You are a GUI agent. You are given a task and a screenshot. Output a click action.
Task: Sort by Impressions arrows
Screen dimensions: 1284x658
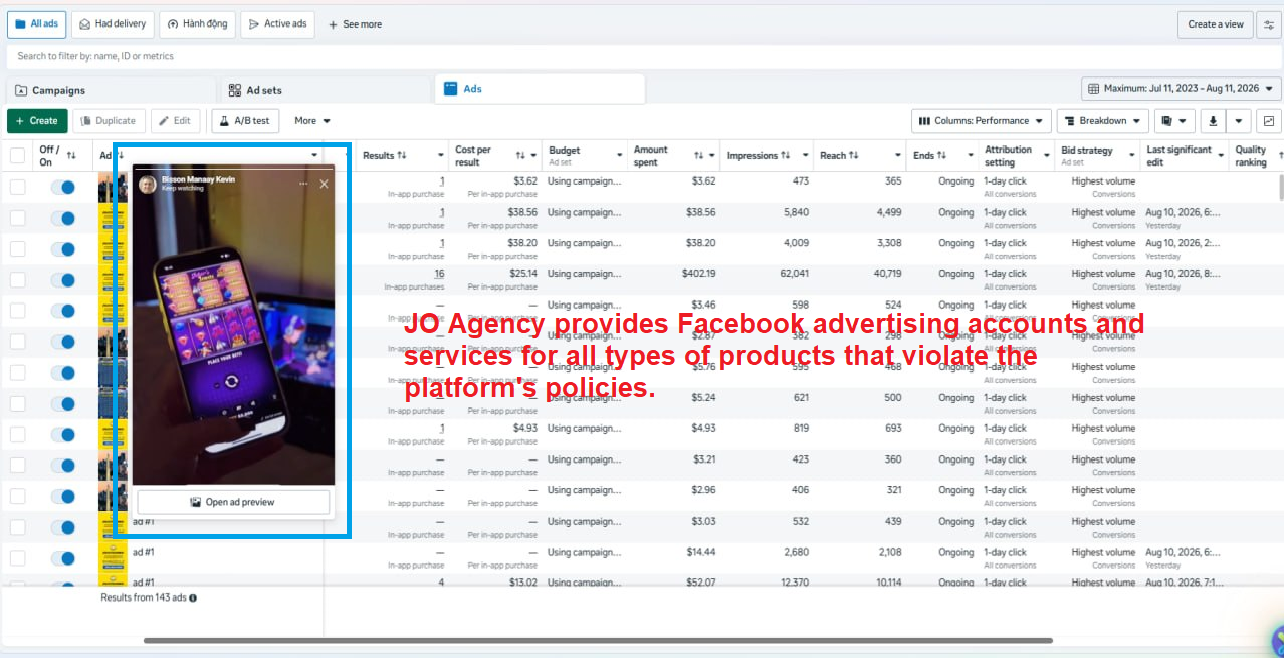click(787, 155)
